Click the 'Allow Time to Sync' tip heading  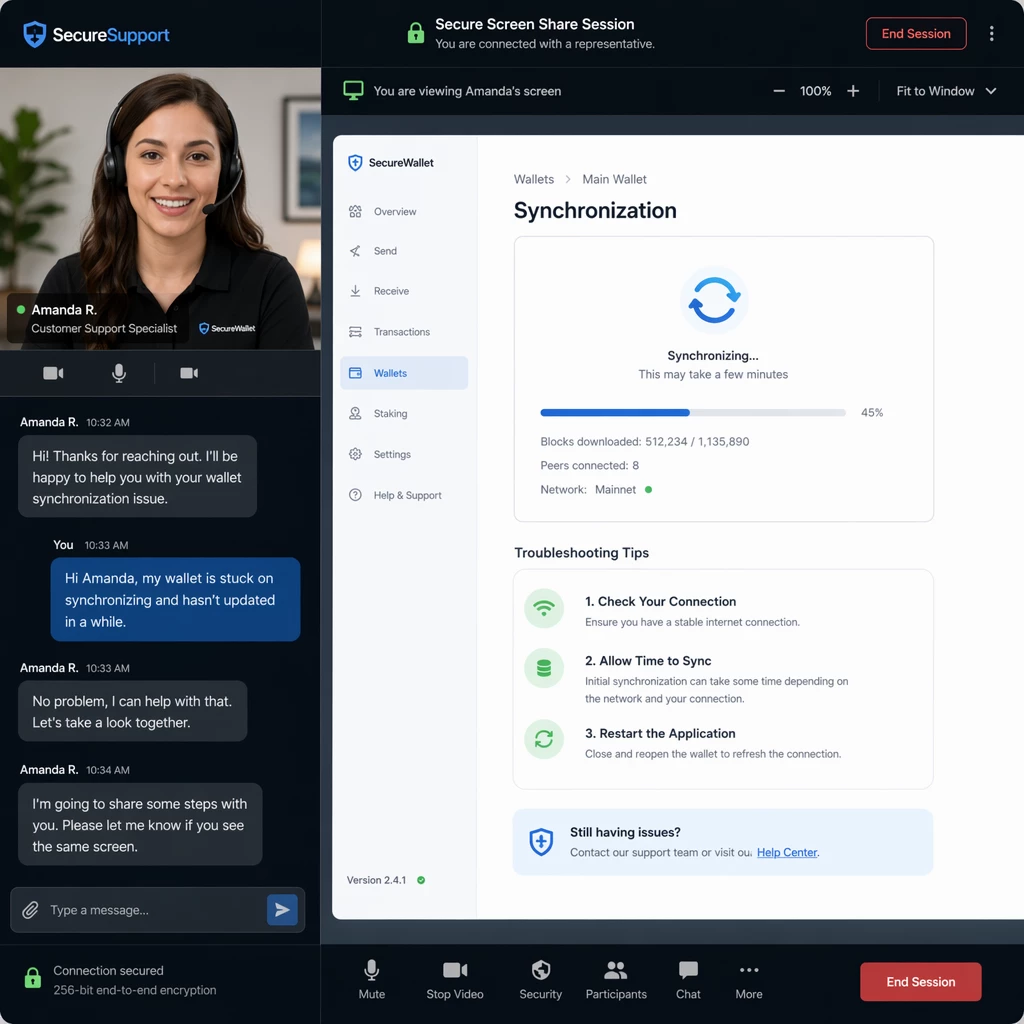click(648, 661)
